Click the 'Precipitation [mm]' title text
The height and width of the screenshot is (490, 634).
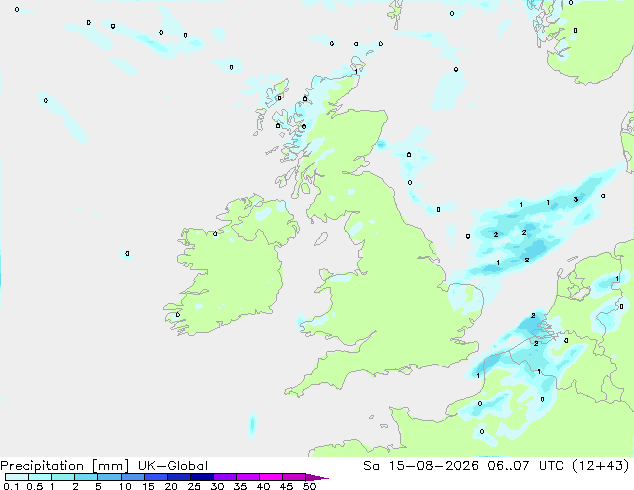pos(65,466)
